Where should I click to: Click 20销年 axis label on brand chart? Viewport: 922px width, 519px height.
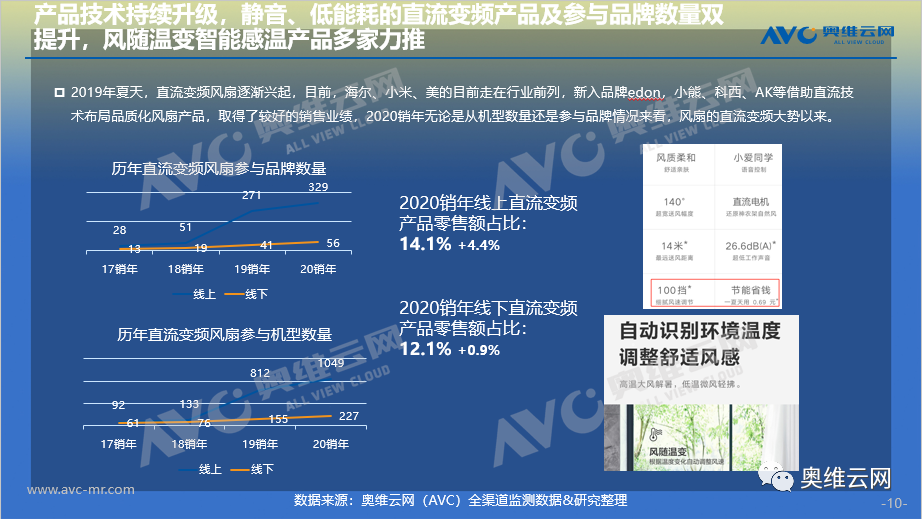(x=318, y=269)
